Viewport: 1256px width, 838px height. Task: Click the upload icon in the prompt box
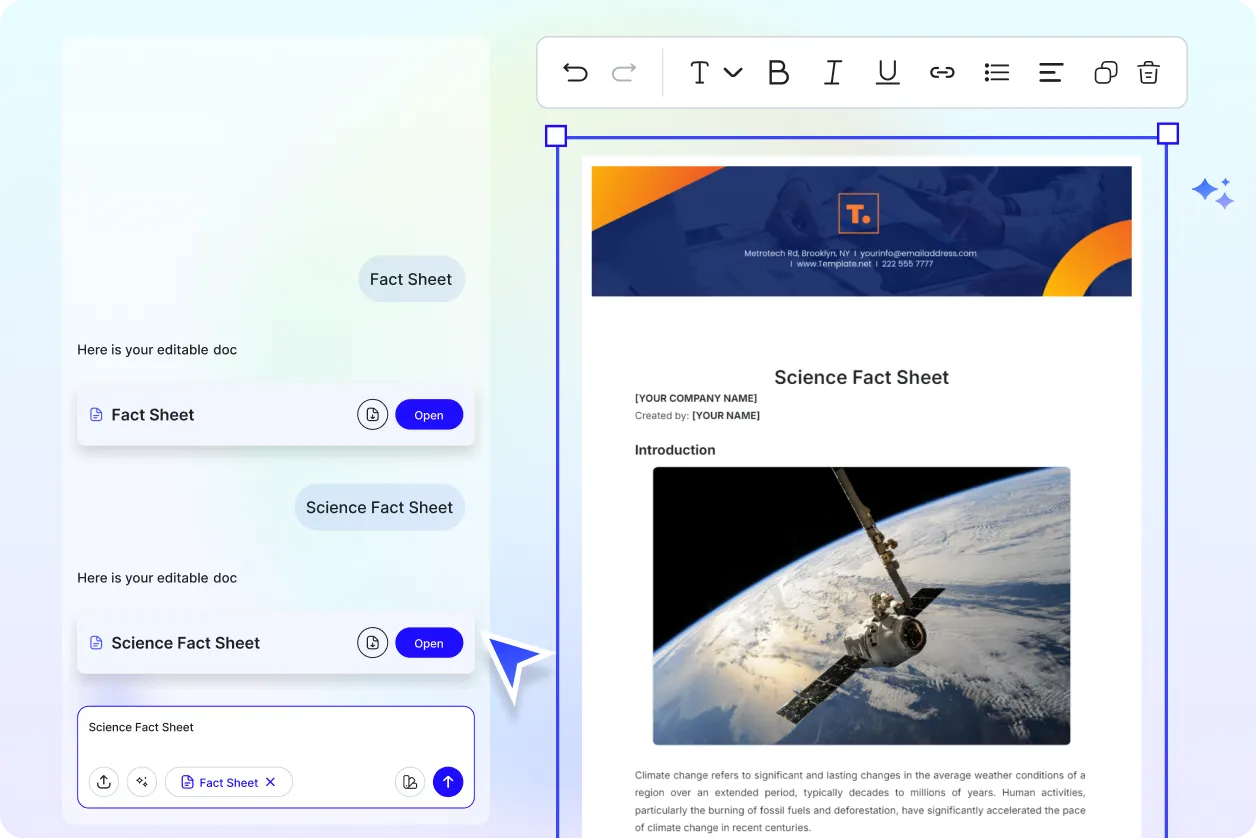click(104, 782)
